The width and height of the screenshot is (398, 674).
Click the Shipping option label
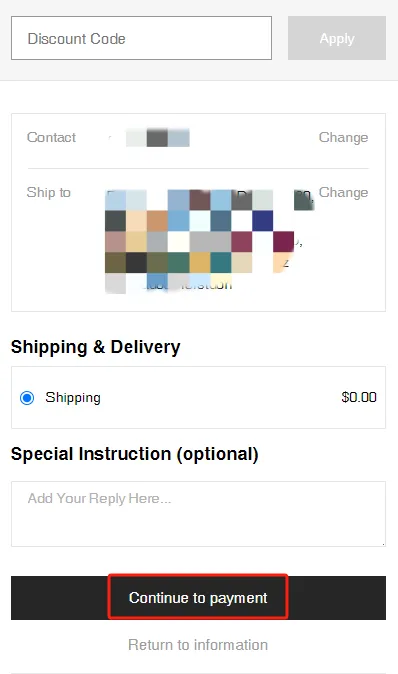coord(73,398)
